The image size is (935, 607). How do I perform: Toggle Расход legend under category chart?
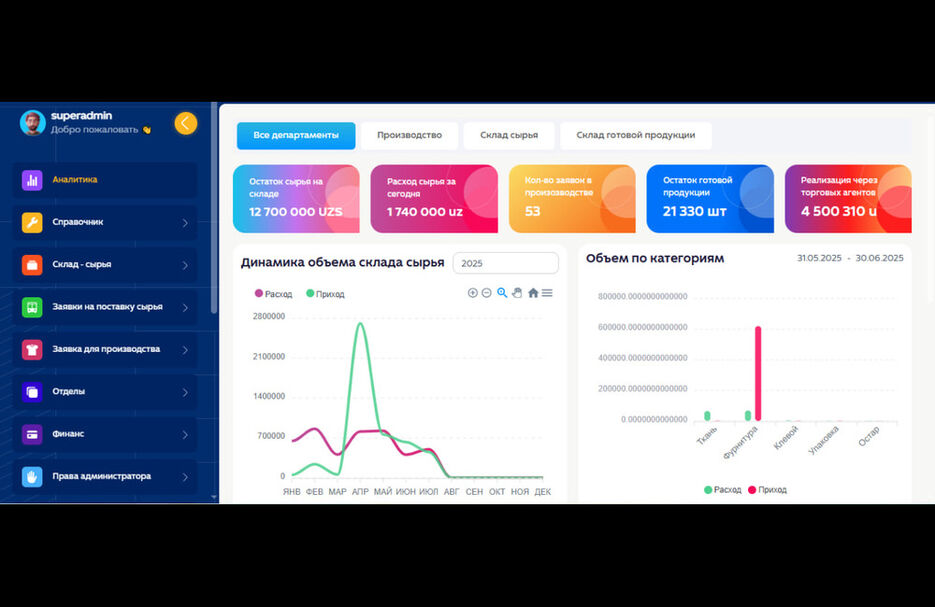click(x=723, y=490)
